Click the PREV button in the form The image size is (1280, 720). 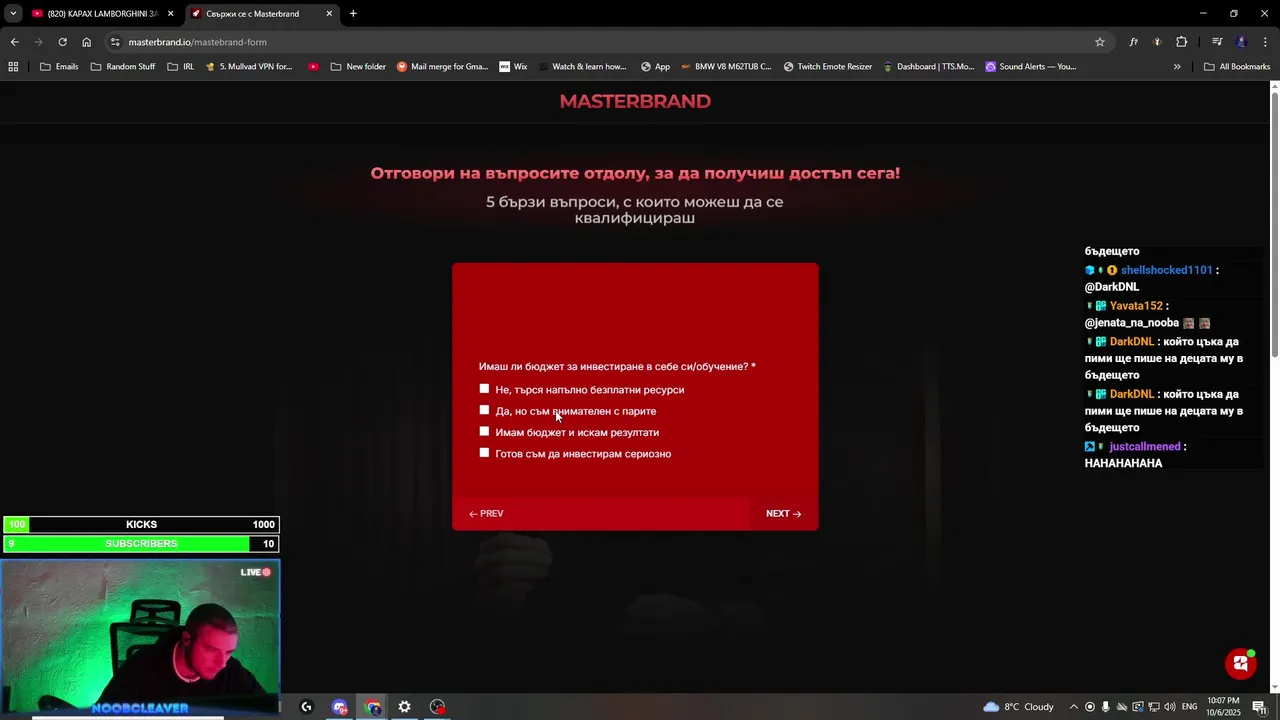(486, 514)
